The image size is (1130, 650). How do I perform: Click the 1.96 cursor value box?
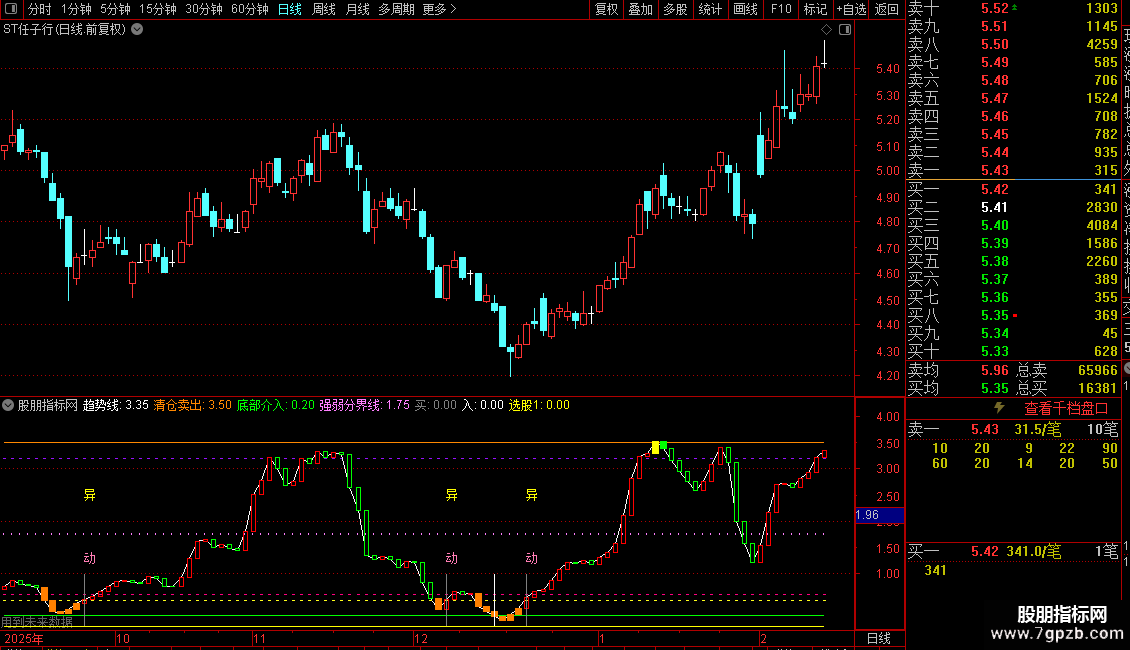tap(879, 515)
